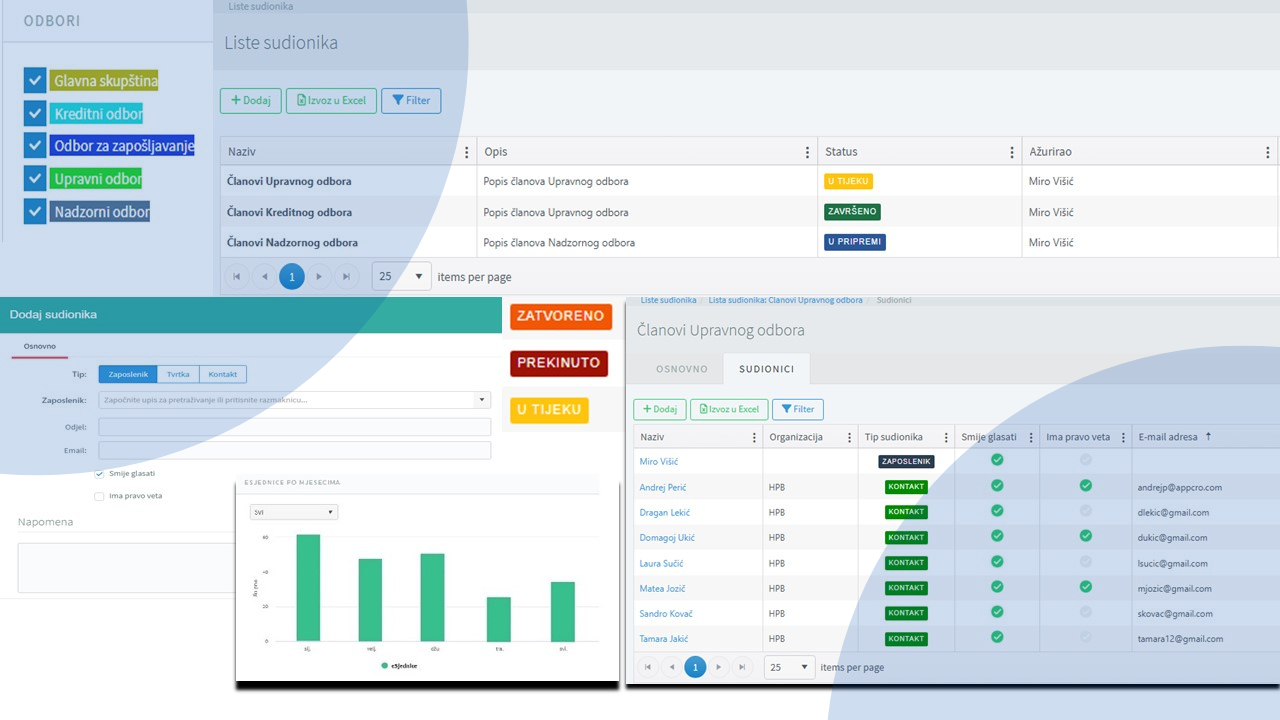This screenshot has width=1280, height=720.
Task: Uncheck the Odbor za zapošljavanje checkbox
Action: [x=35, y=145]
